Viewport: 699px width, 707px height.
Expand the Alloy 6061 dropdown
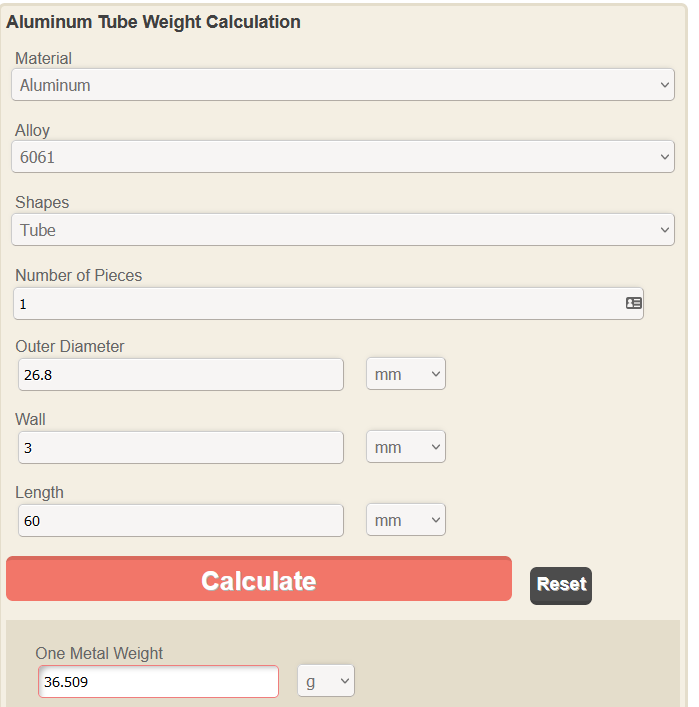click(343, 157)
